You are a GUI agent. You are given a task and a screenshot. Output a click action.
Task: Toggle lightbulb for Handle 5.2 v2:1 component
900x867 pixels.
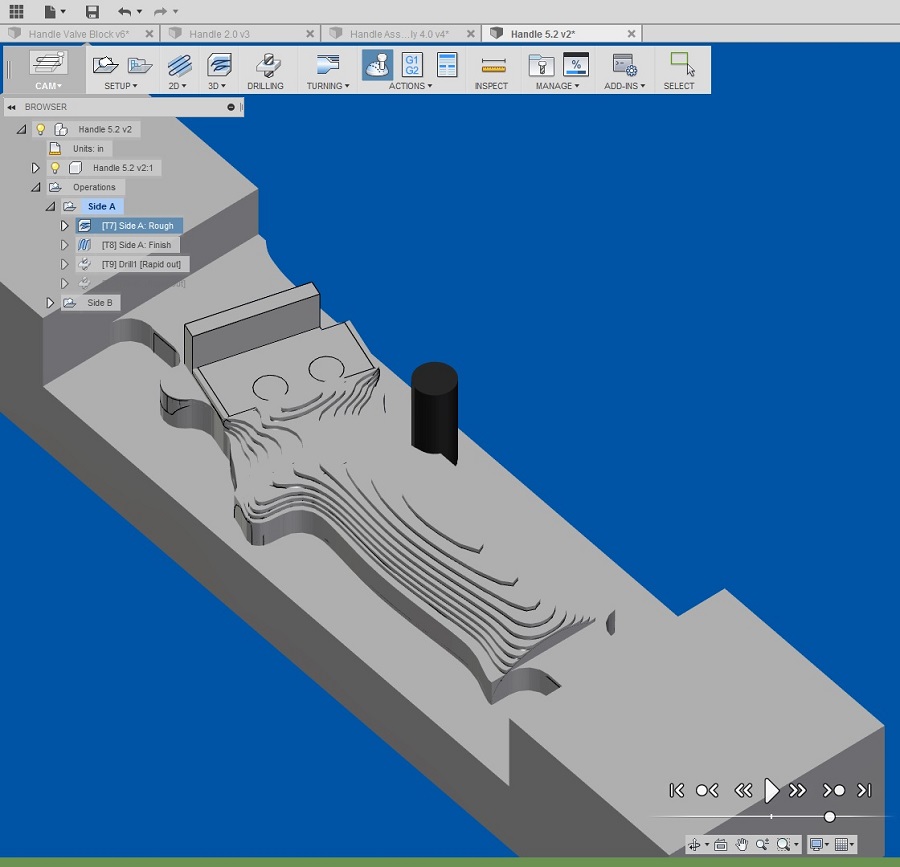tap(55, 168)
